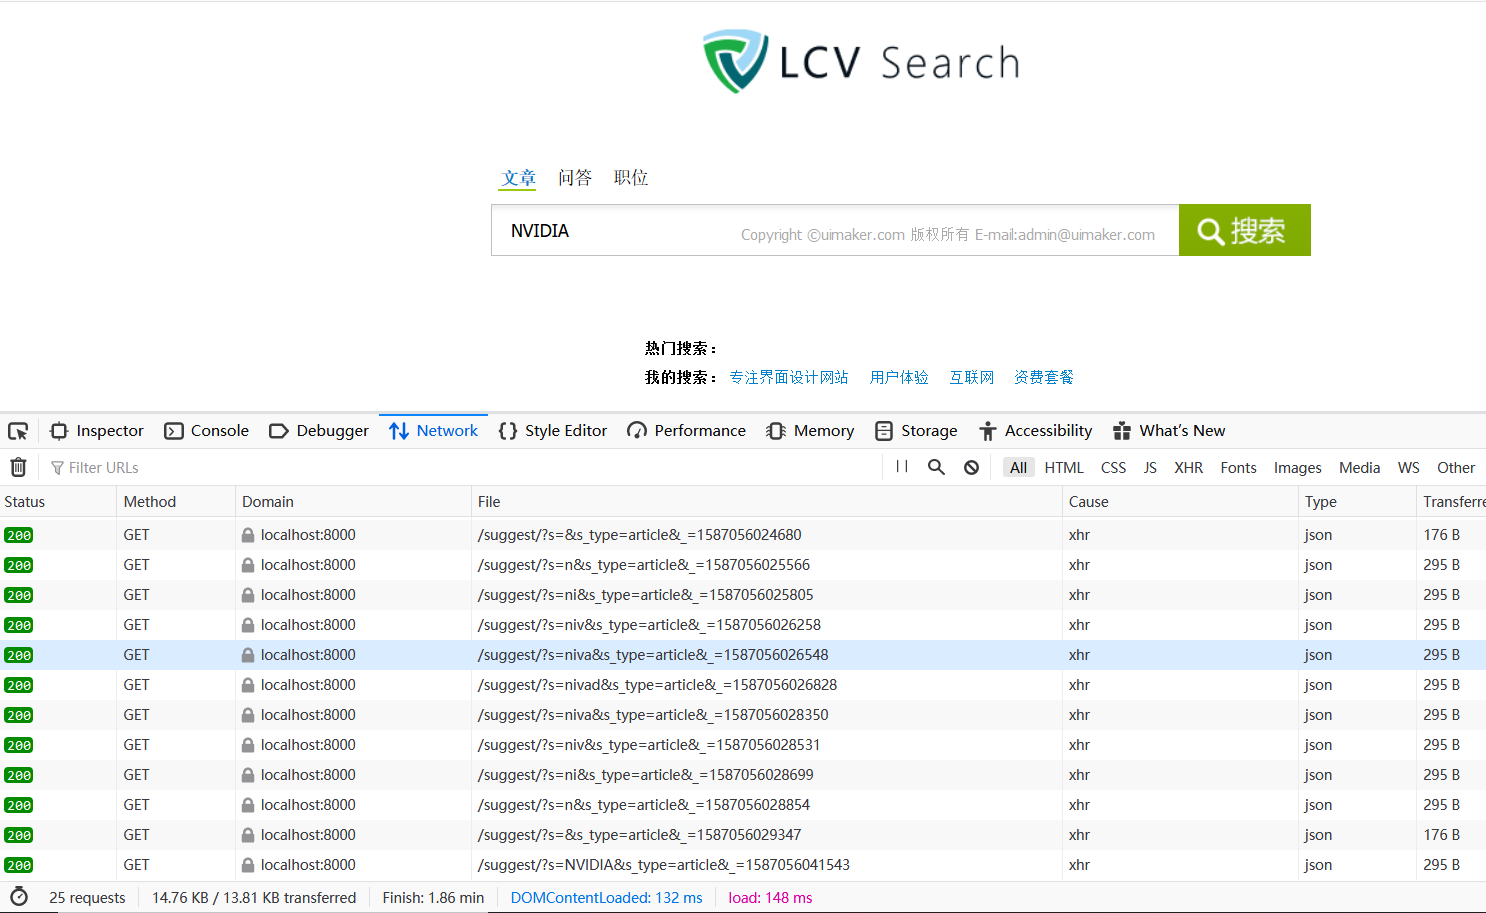Filter requests by WS
The width and height of the screenshot is (1486, 913).
1408,467
